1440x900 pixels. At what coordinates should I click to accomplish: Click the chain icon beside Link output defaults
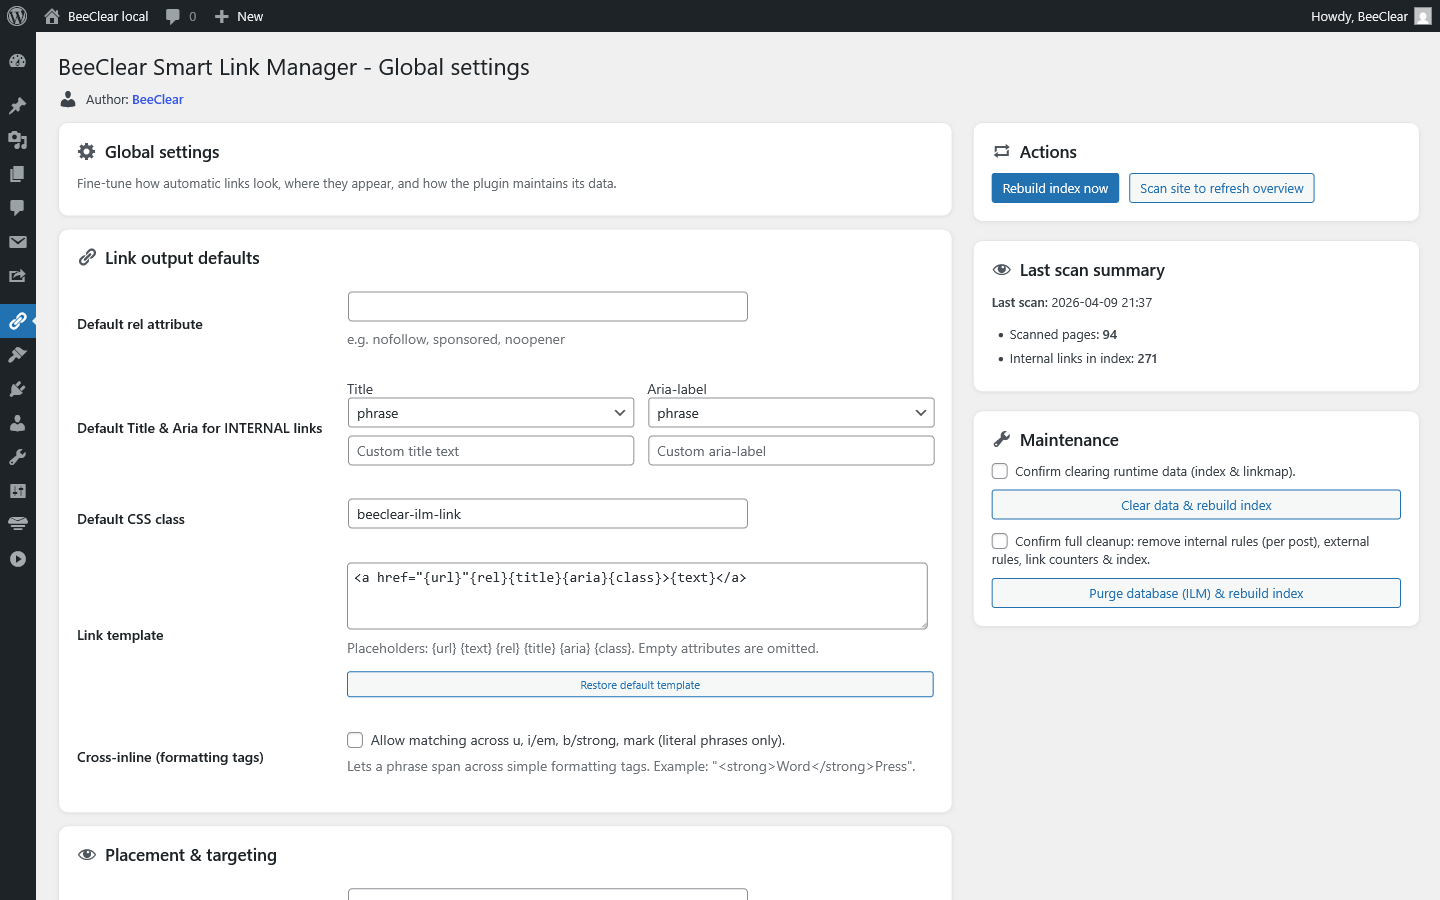87,258
